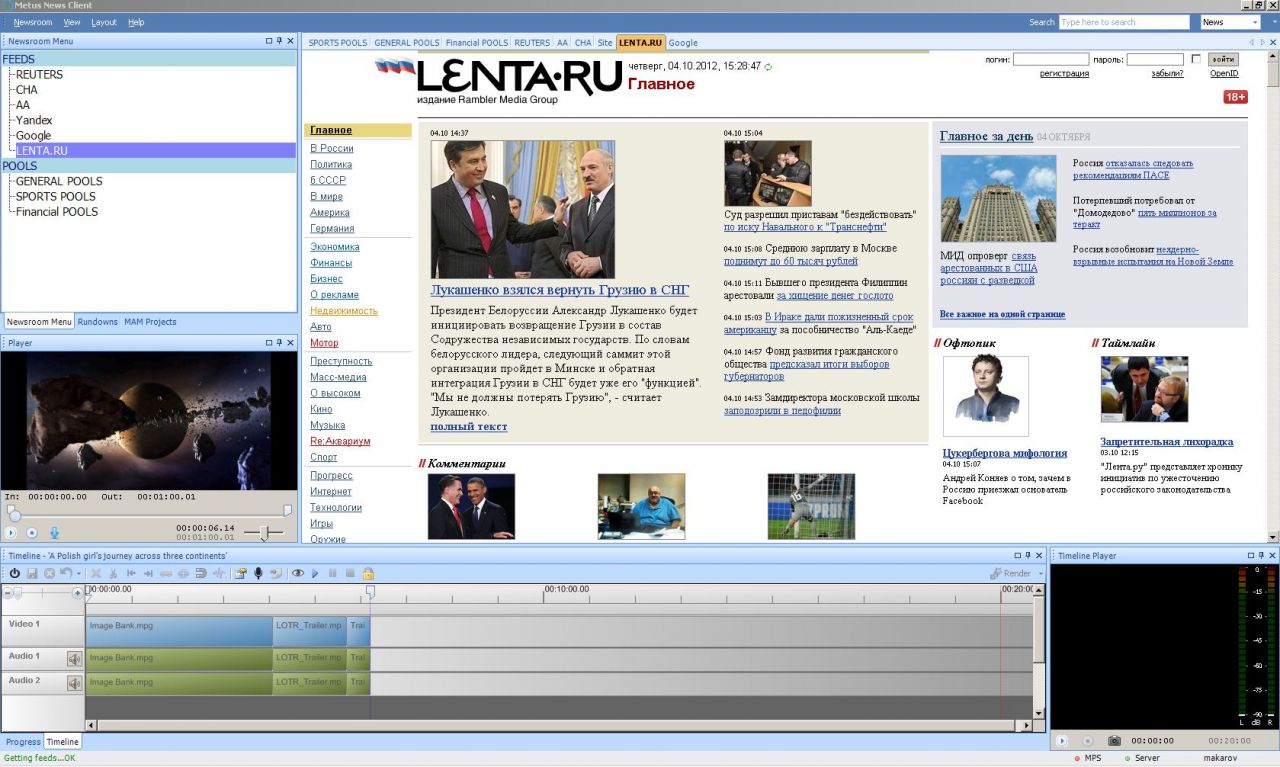Switch to the Rundowns tab
This screenshot has height=767, width=1280.
[98, 322]
